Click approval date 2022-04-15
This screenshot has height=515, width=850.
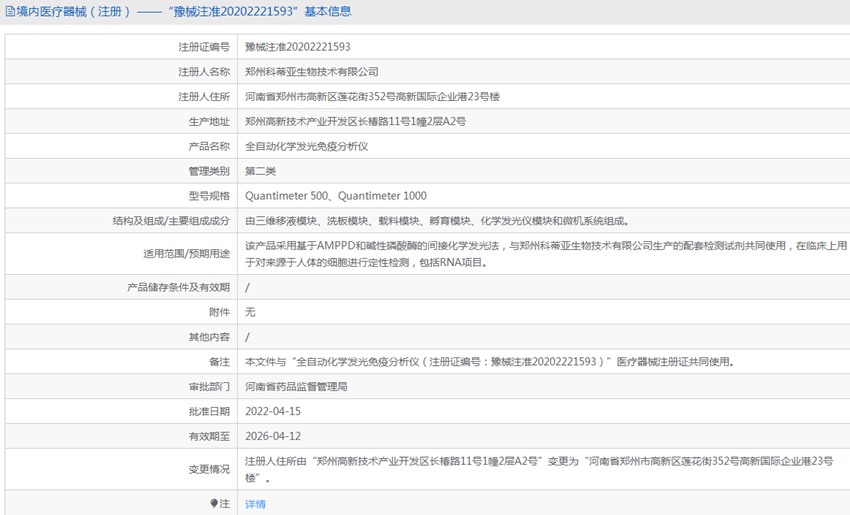point(273,411)
